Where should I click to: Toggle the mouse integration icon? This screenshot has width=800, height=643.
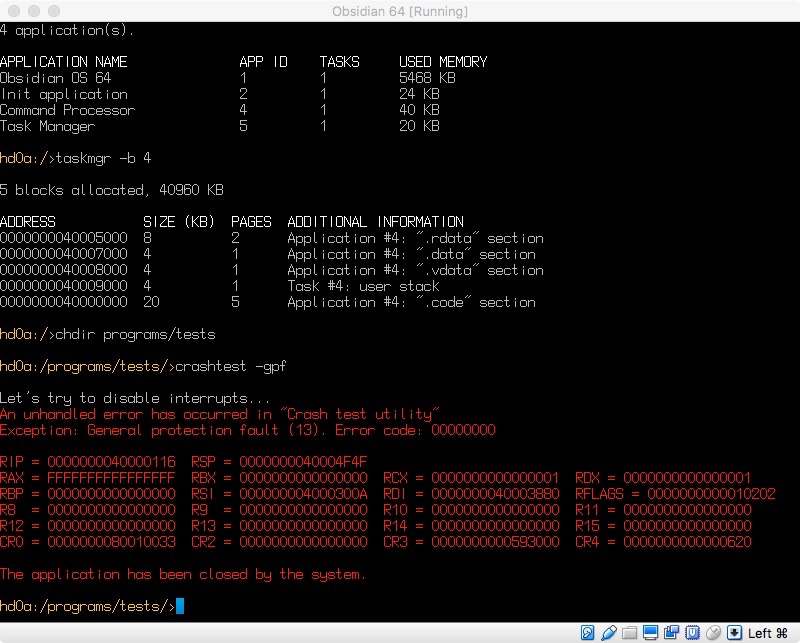tap(713, 633)
